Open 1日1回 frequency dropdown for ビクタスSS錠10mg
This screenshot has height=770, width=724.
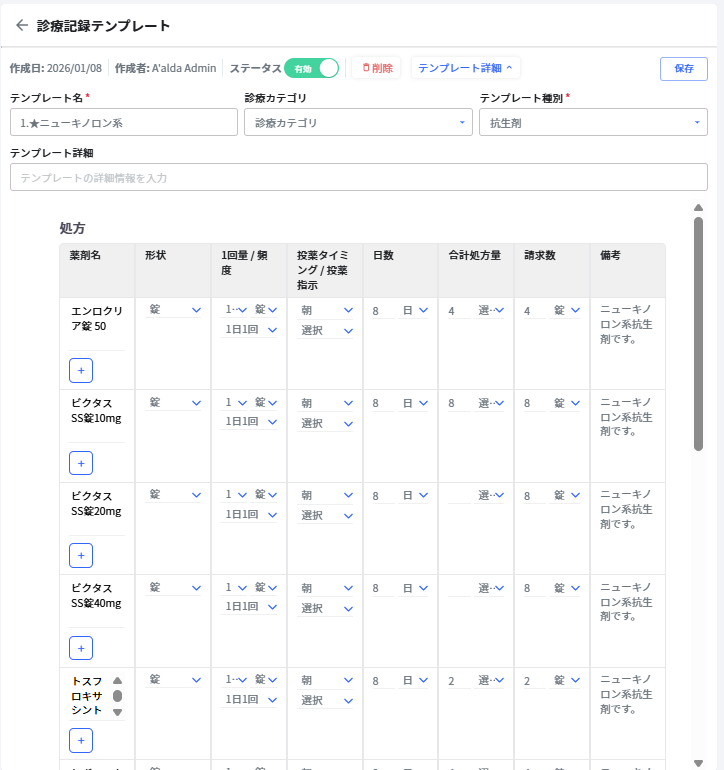(x=250, y=422)
